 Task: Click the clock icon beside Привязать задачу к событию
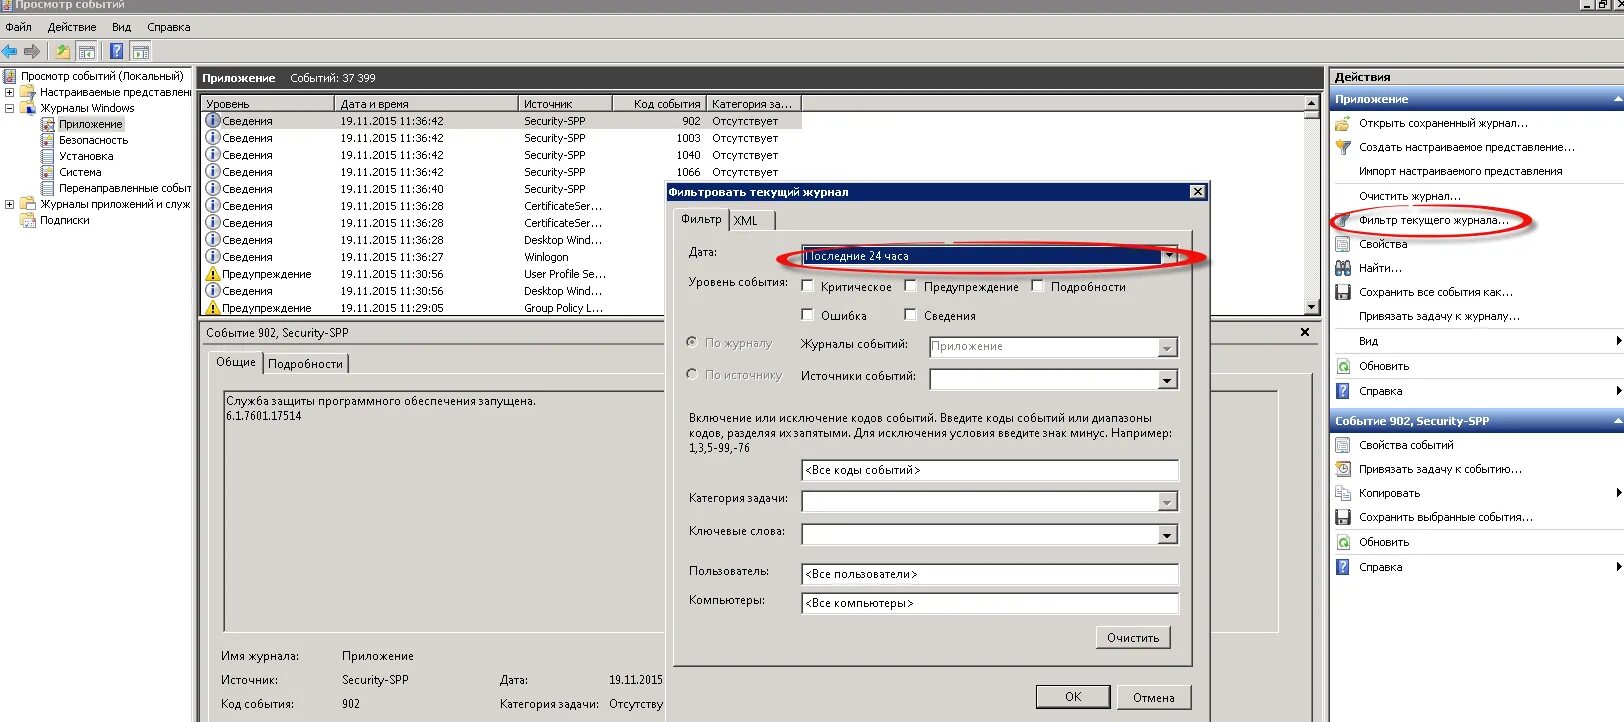[1343, 469]
